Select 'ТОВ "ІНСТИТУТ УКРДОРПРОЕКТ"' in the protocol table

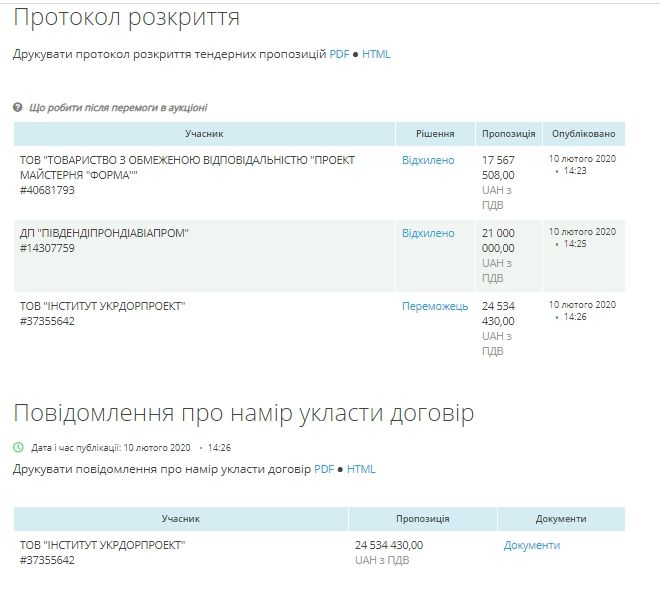[102, 306]
